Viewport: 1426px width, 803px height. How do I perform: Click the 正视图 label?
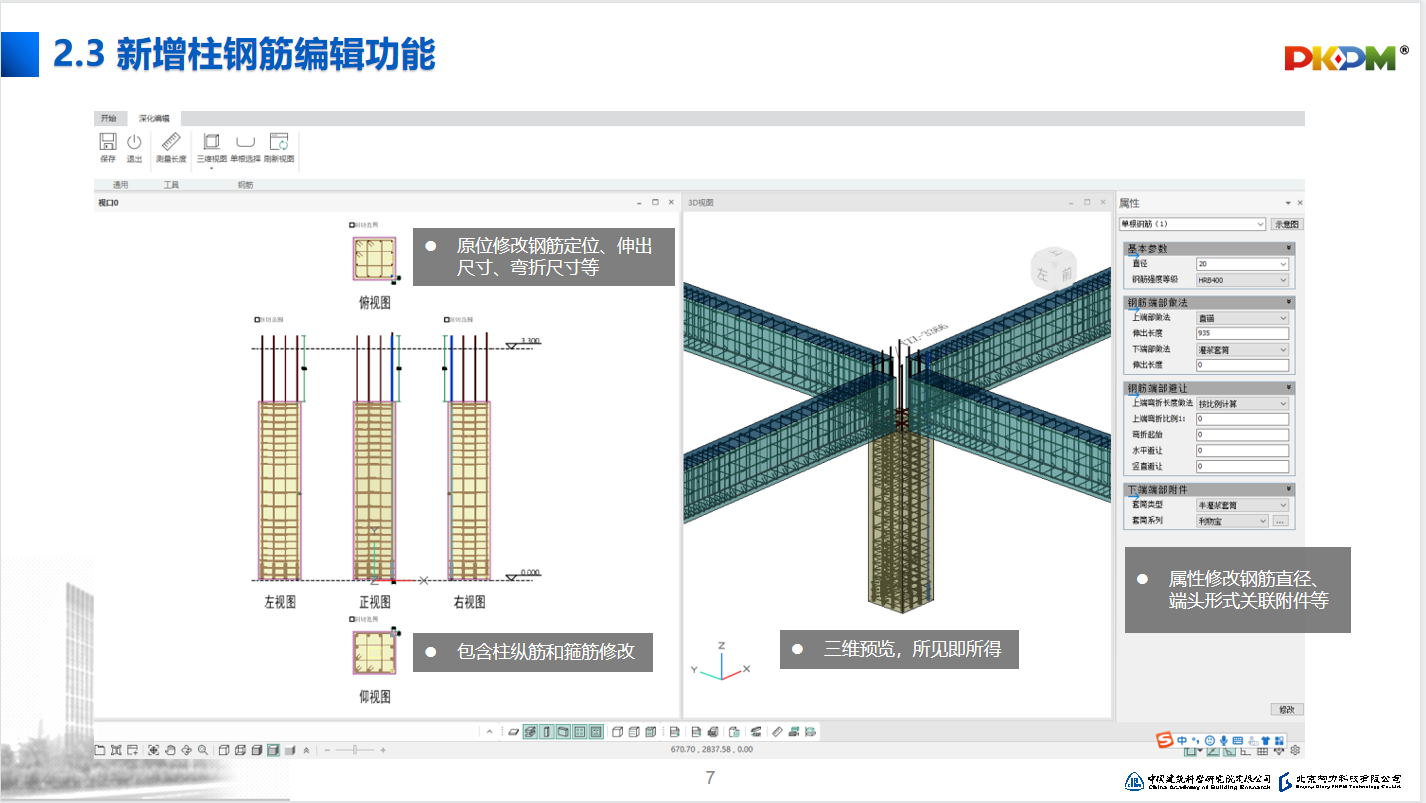pos(375,602)
